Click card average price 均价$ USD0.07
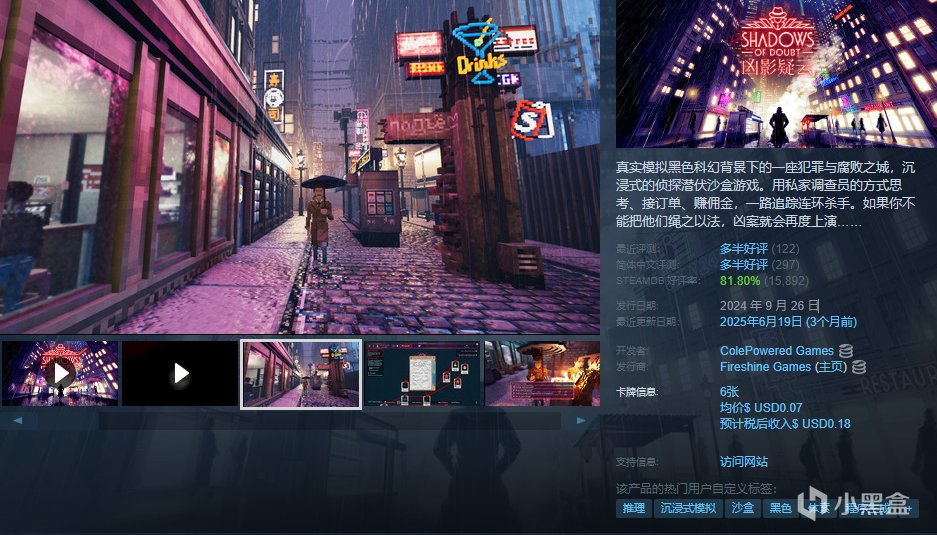 761,408
